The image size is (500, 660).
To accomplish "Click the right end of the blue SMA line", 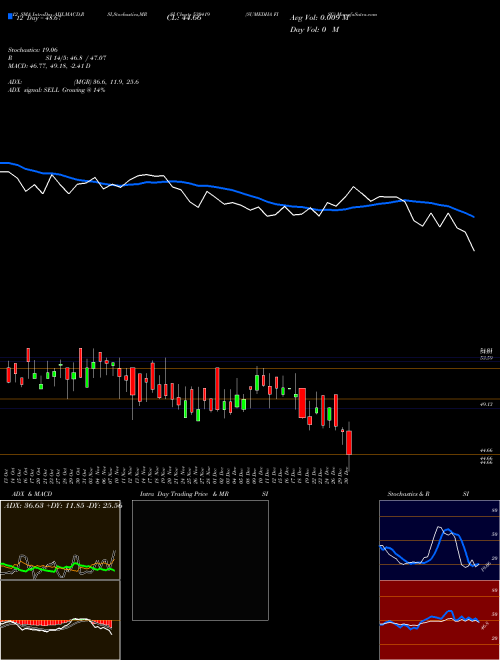I will (474, 217).
